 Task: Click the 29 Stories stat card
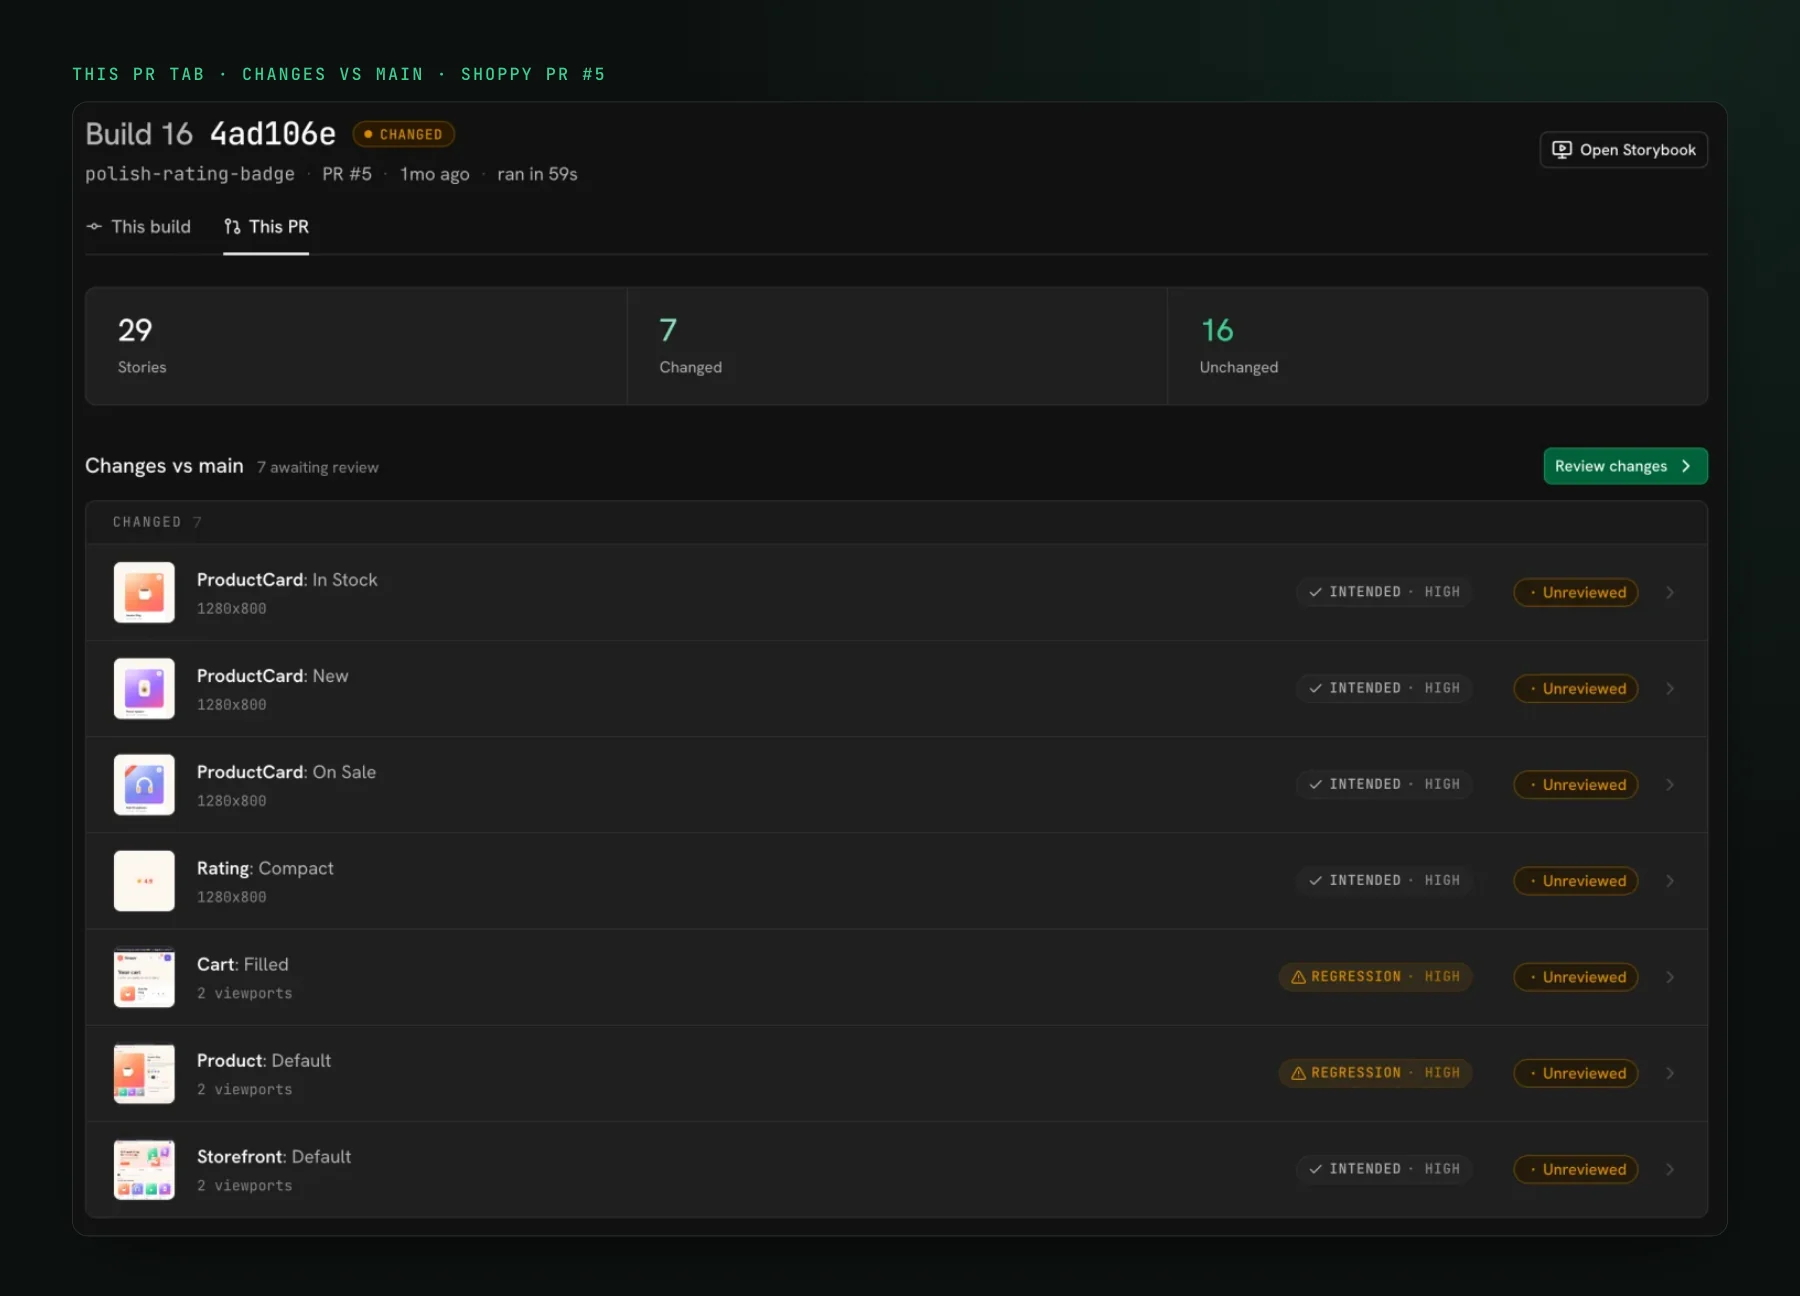point(356,346)
